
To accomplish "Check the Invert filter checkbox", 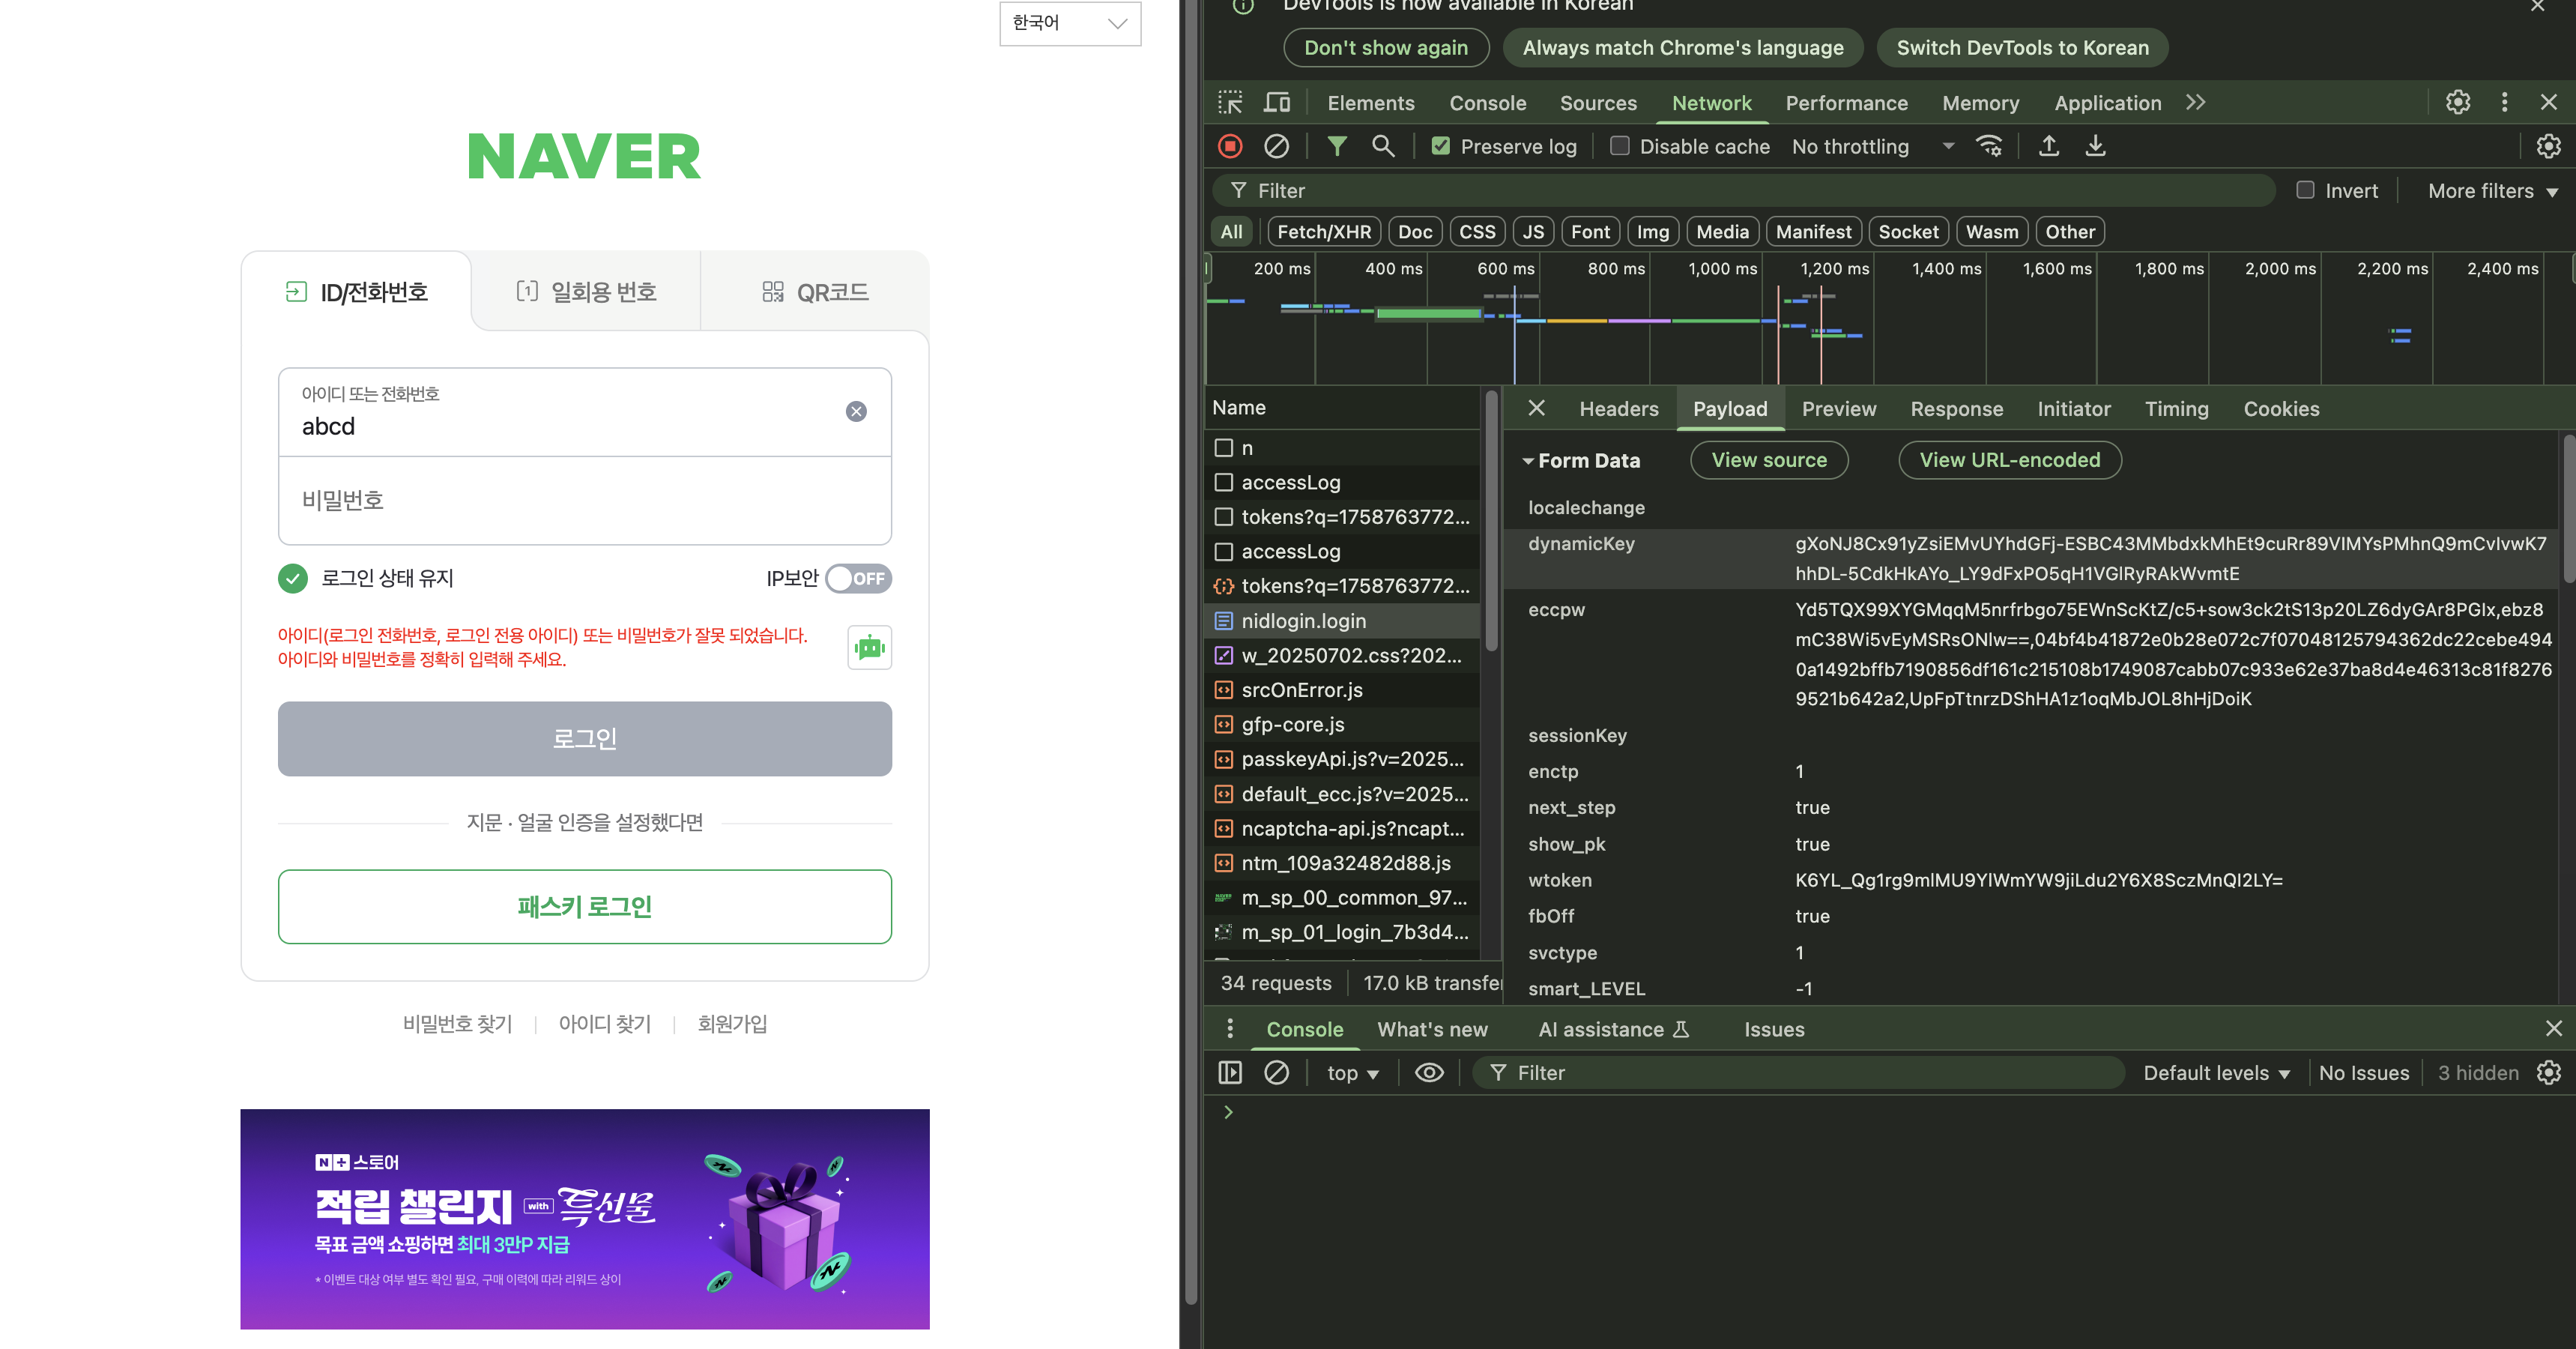I will [2305, 191].
